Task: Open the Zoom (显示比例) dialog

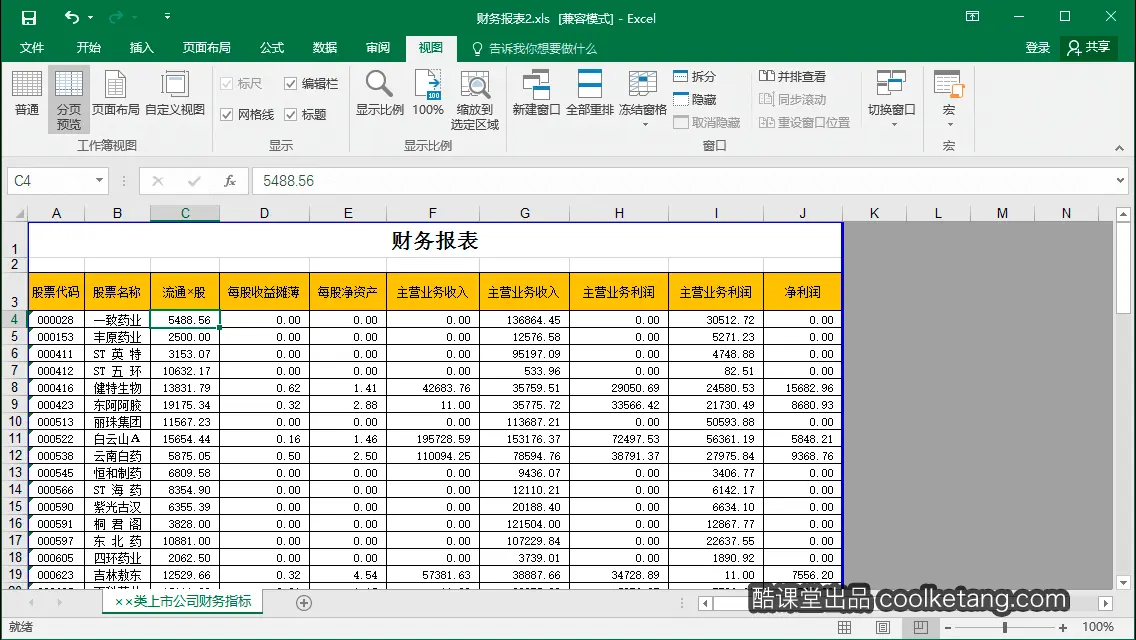Action: (x=380, y=93)
